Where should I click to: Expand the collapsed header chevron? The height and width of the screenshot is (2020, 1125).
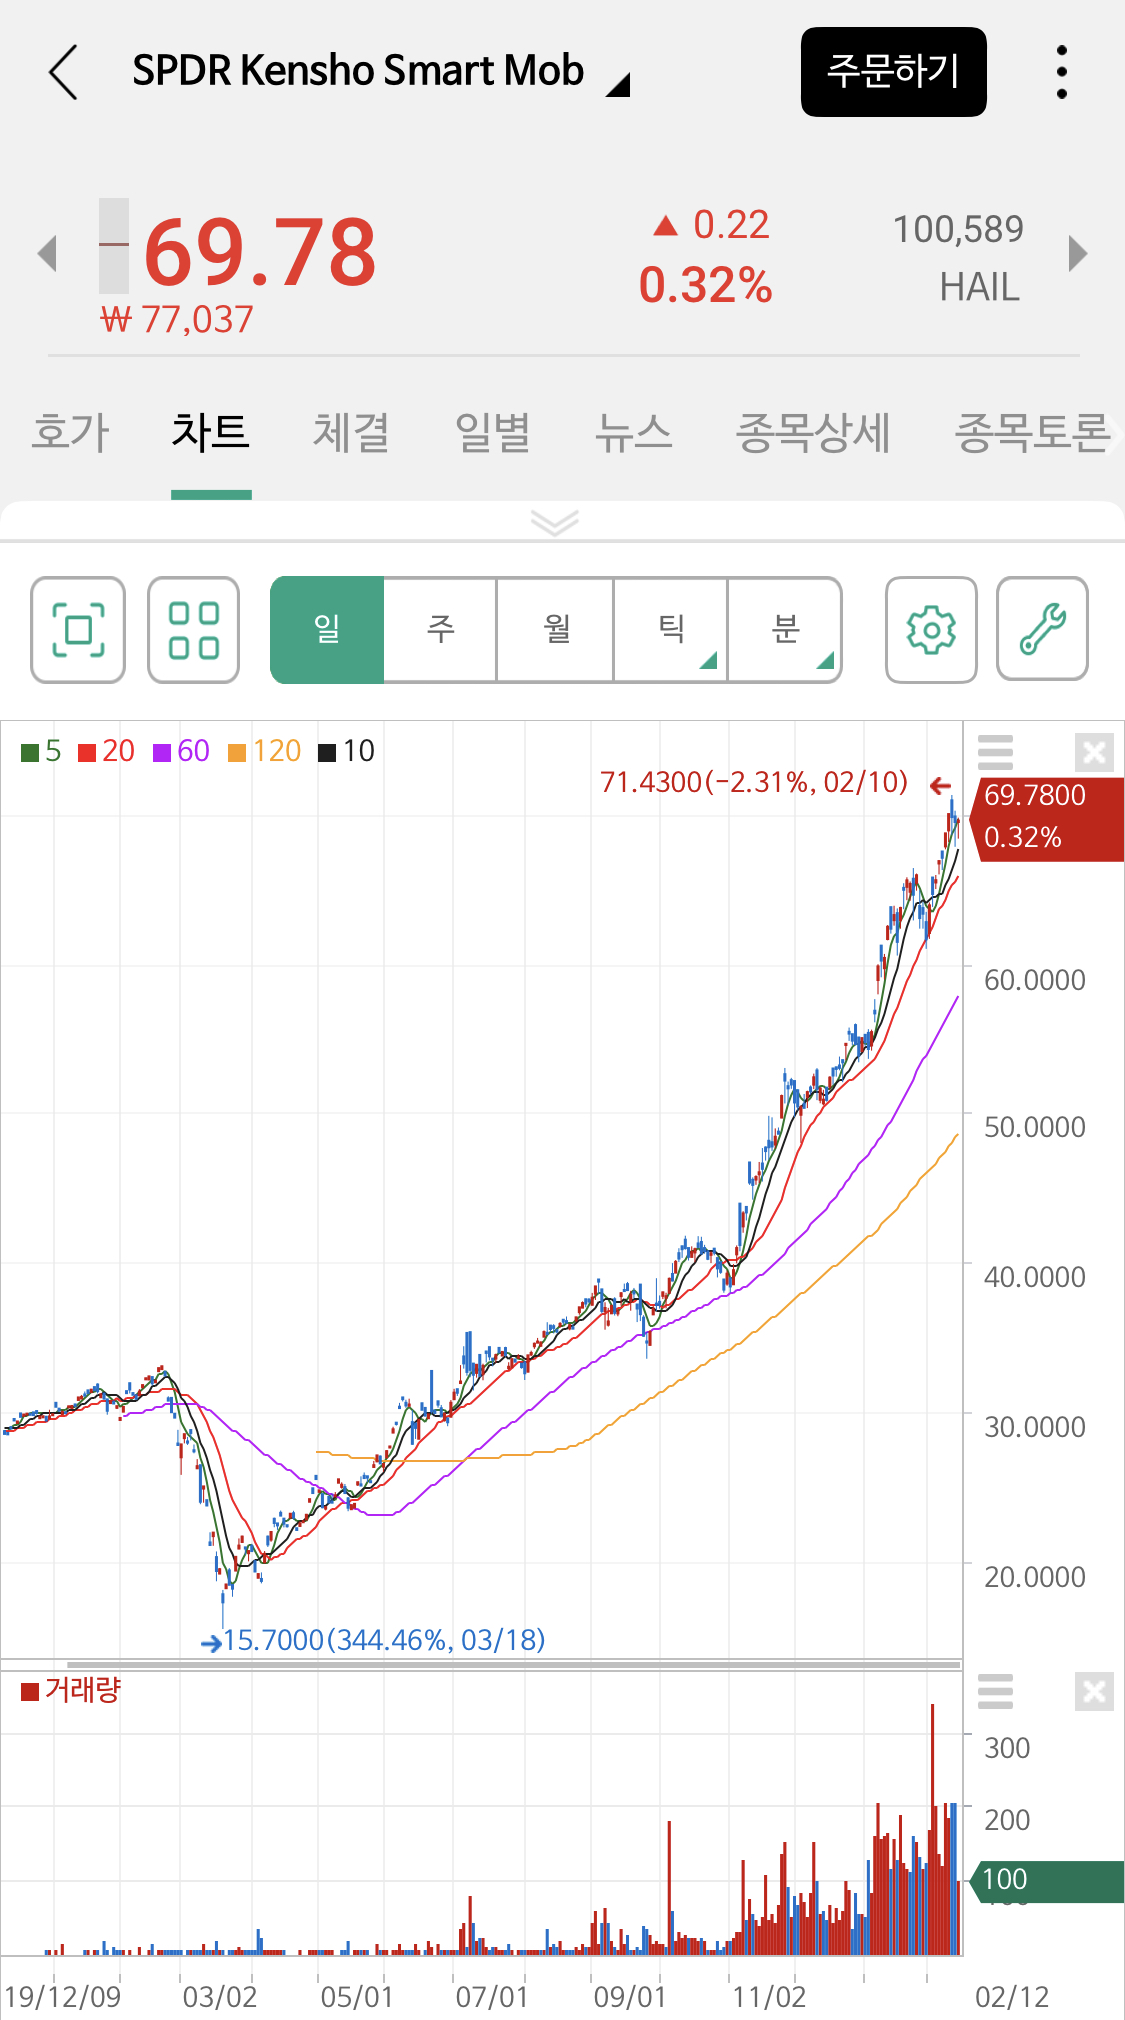[x=555, y=522]
